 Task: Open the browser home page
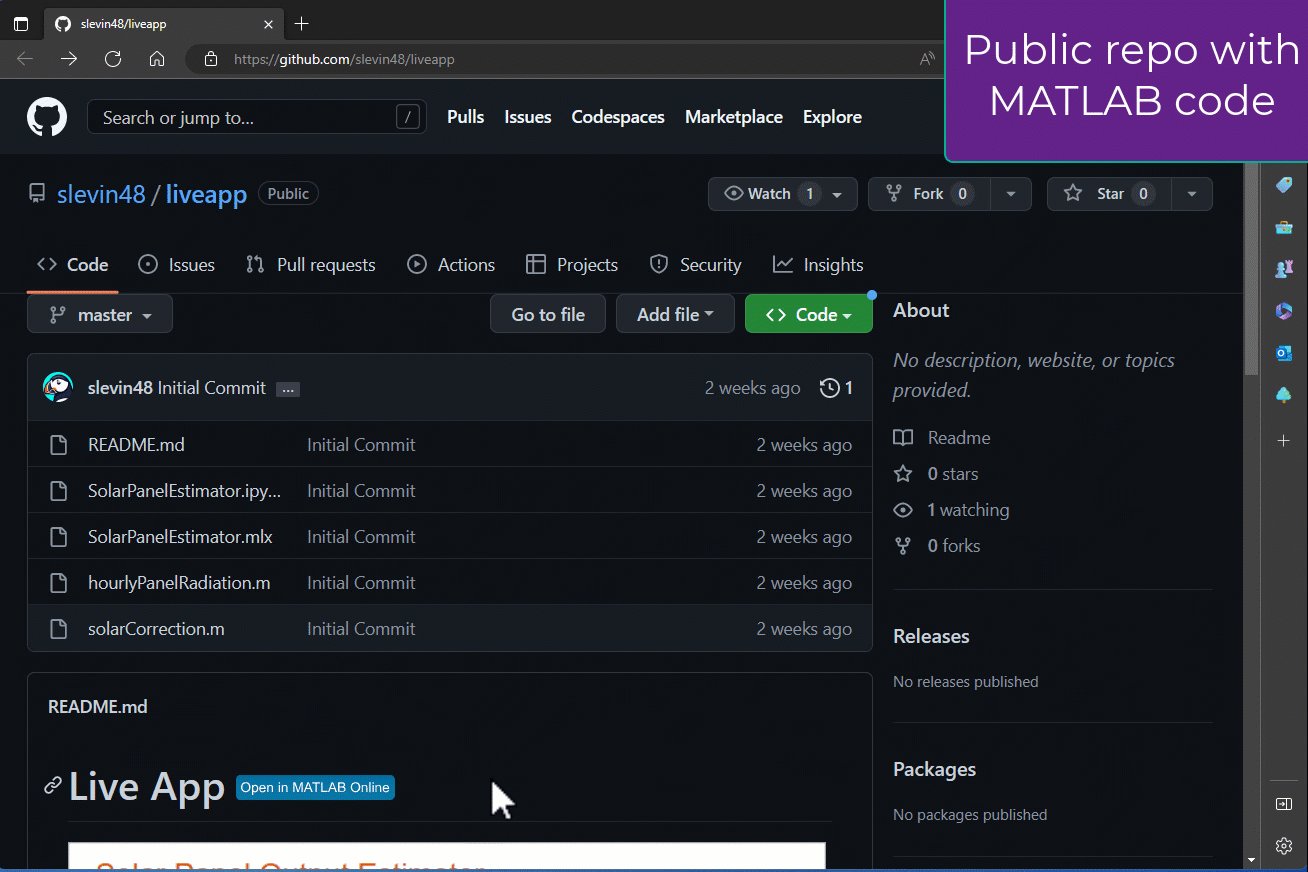[x=157, y=59]
